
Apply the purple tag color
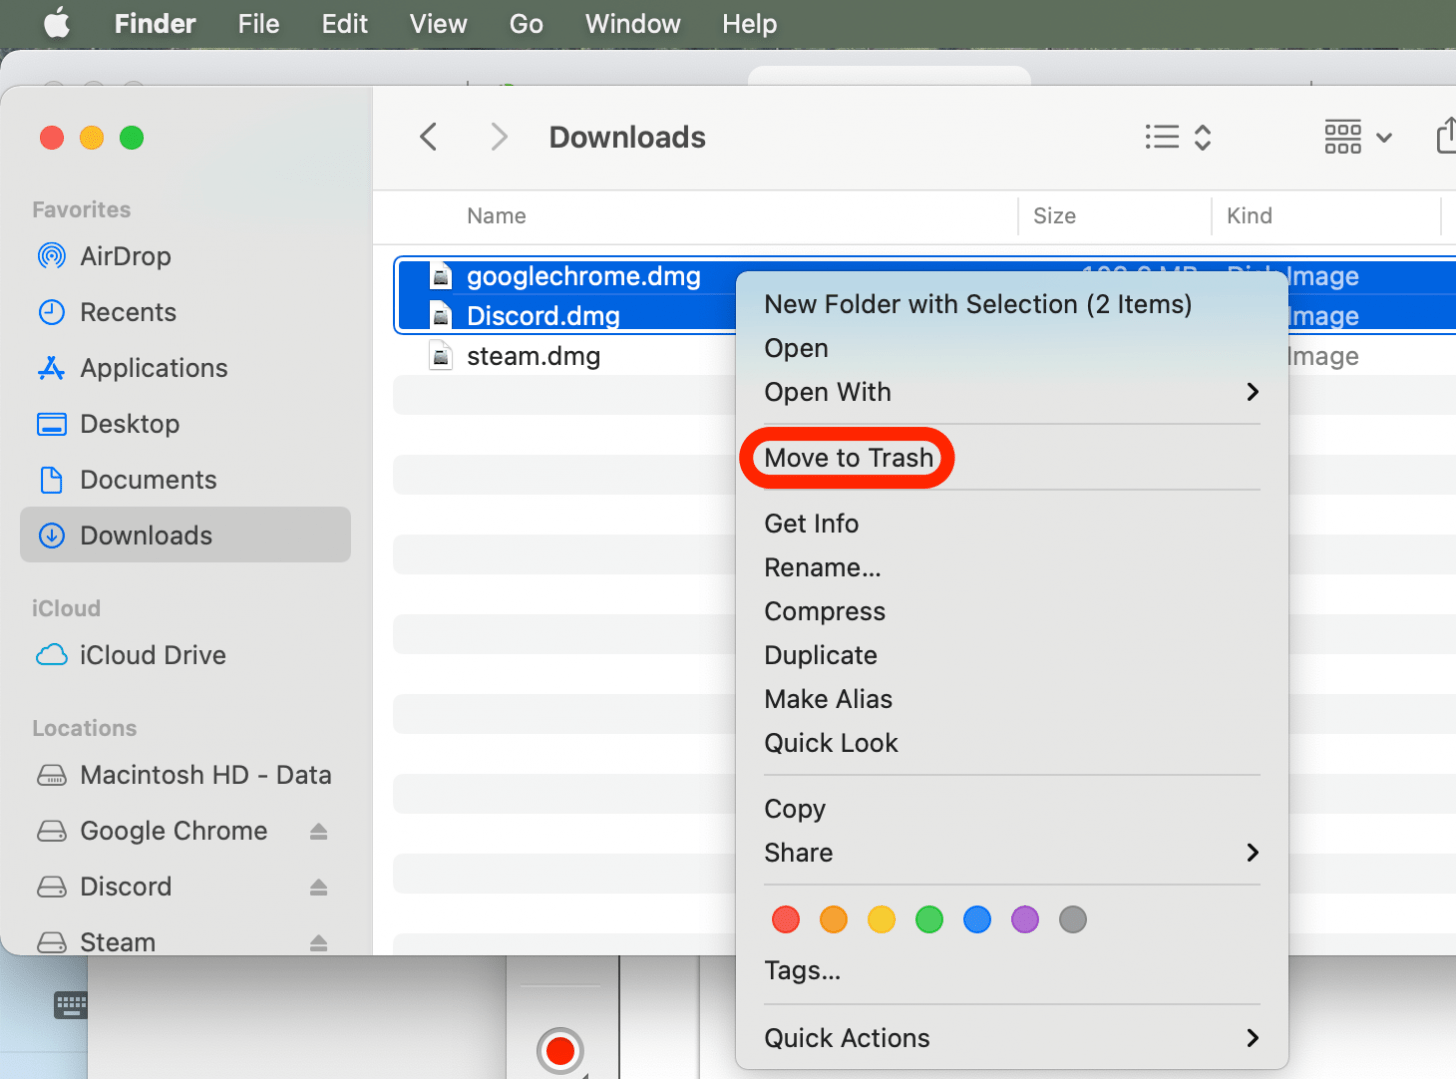[1025, 919]
